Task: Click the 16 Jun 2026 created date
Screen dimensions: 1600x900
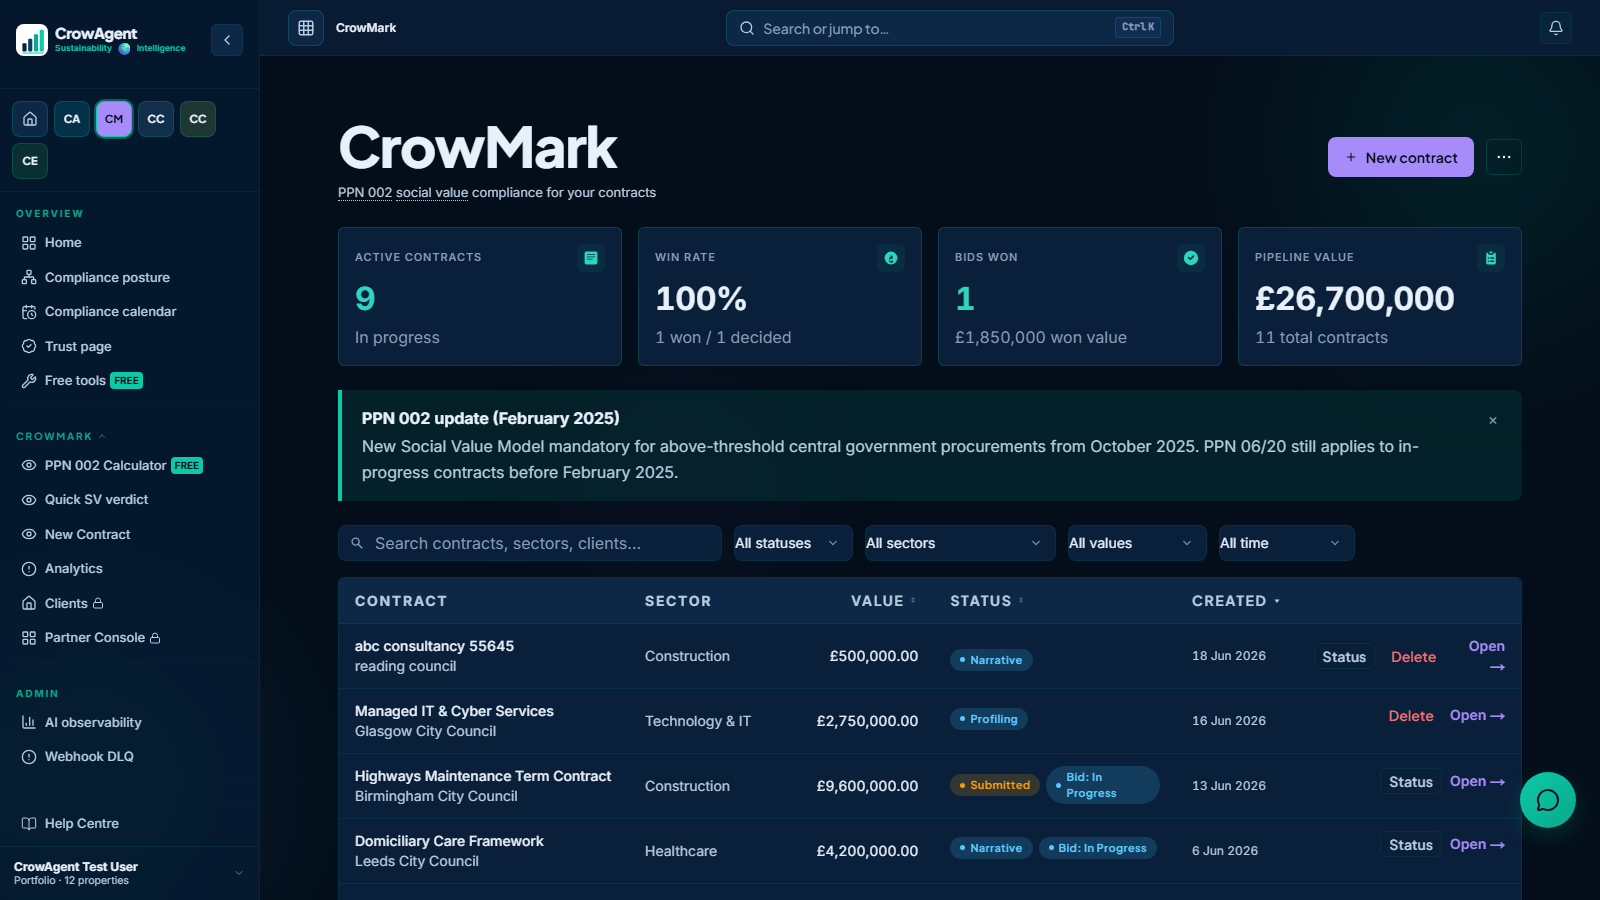Action: coord(1229,721)
